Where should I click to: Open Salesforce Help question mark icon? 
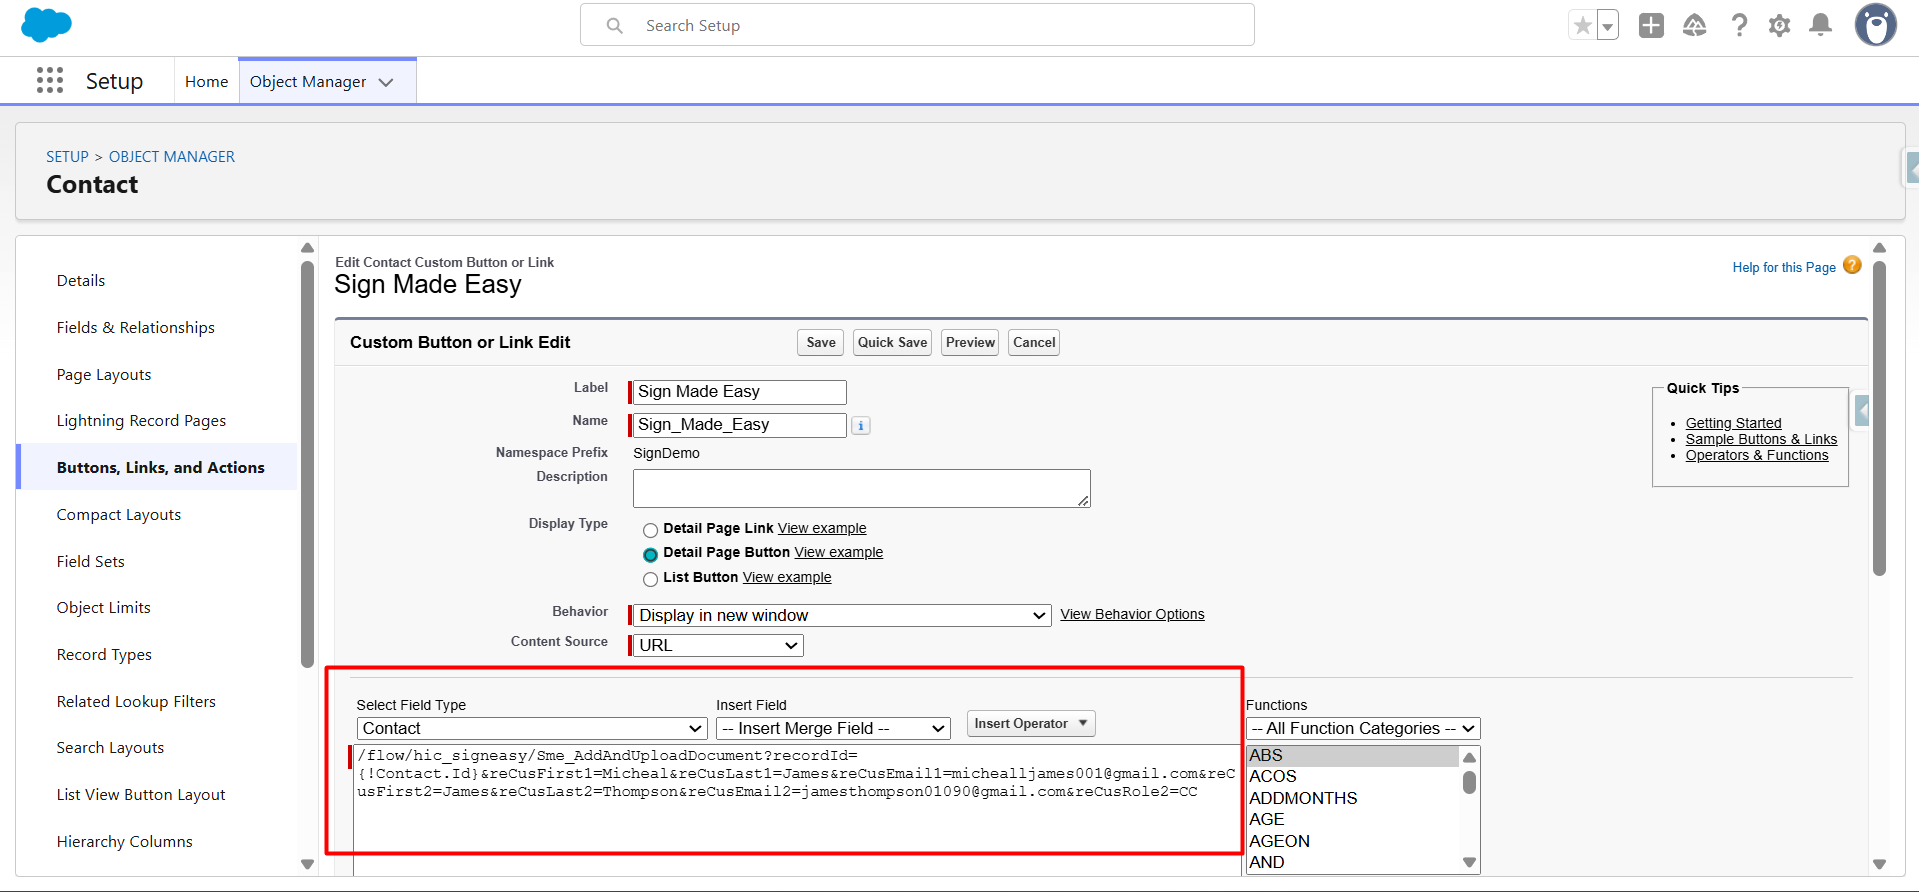pos(1739,26)
